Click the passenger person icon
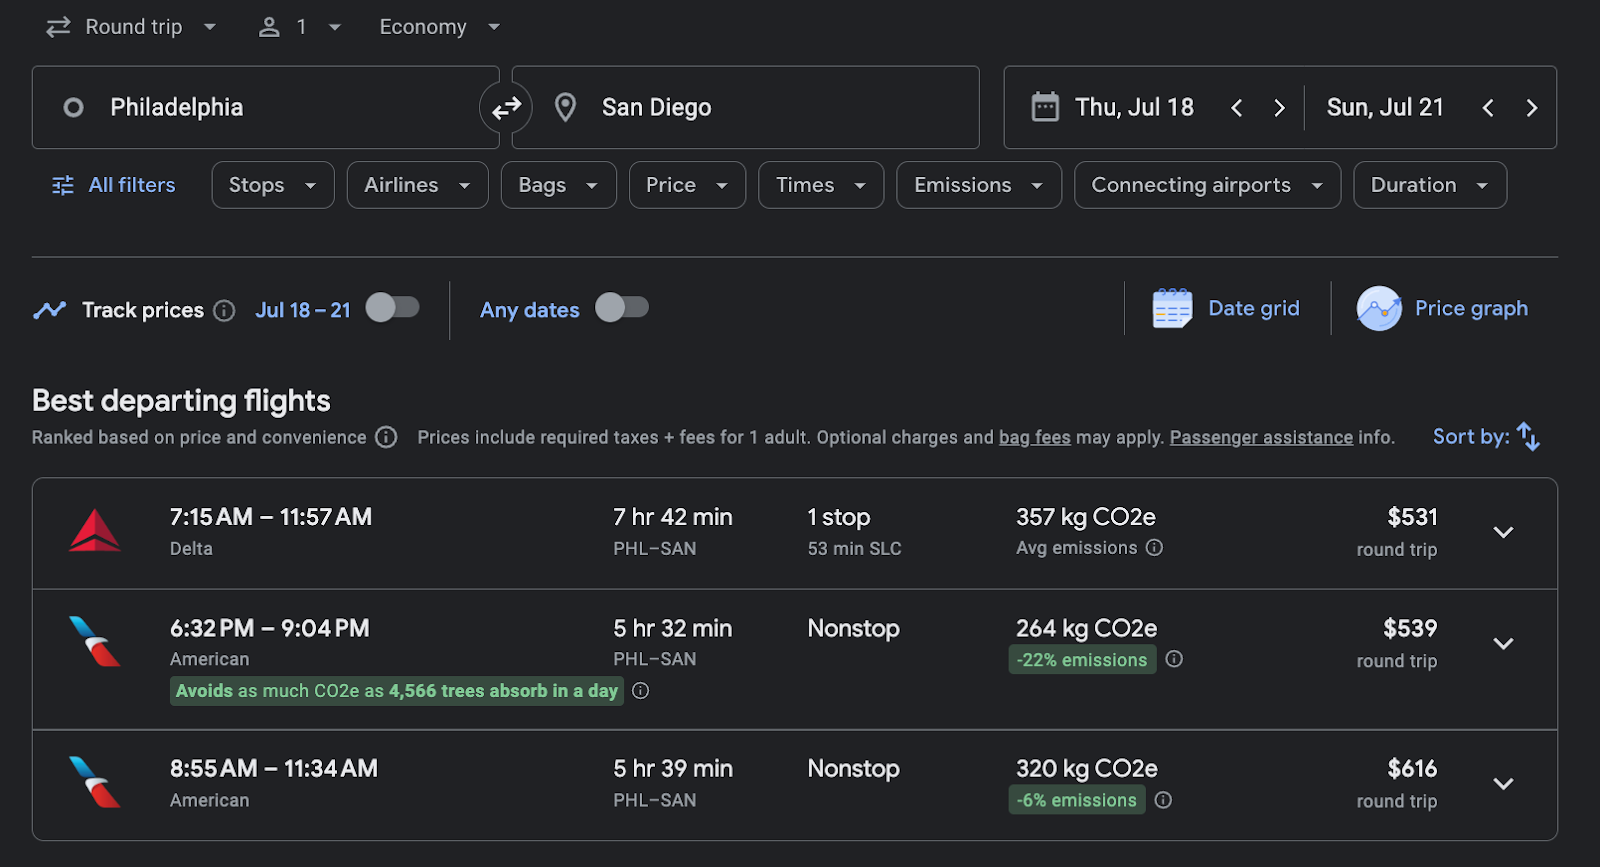This screenshot has width=1600, height=867. (269, 27)
